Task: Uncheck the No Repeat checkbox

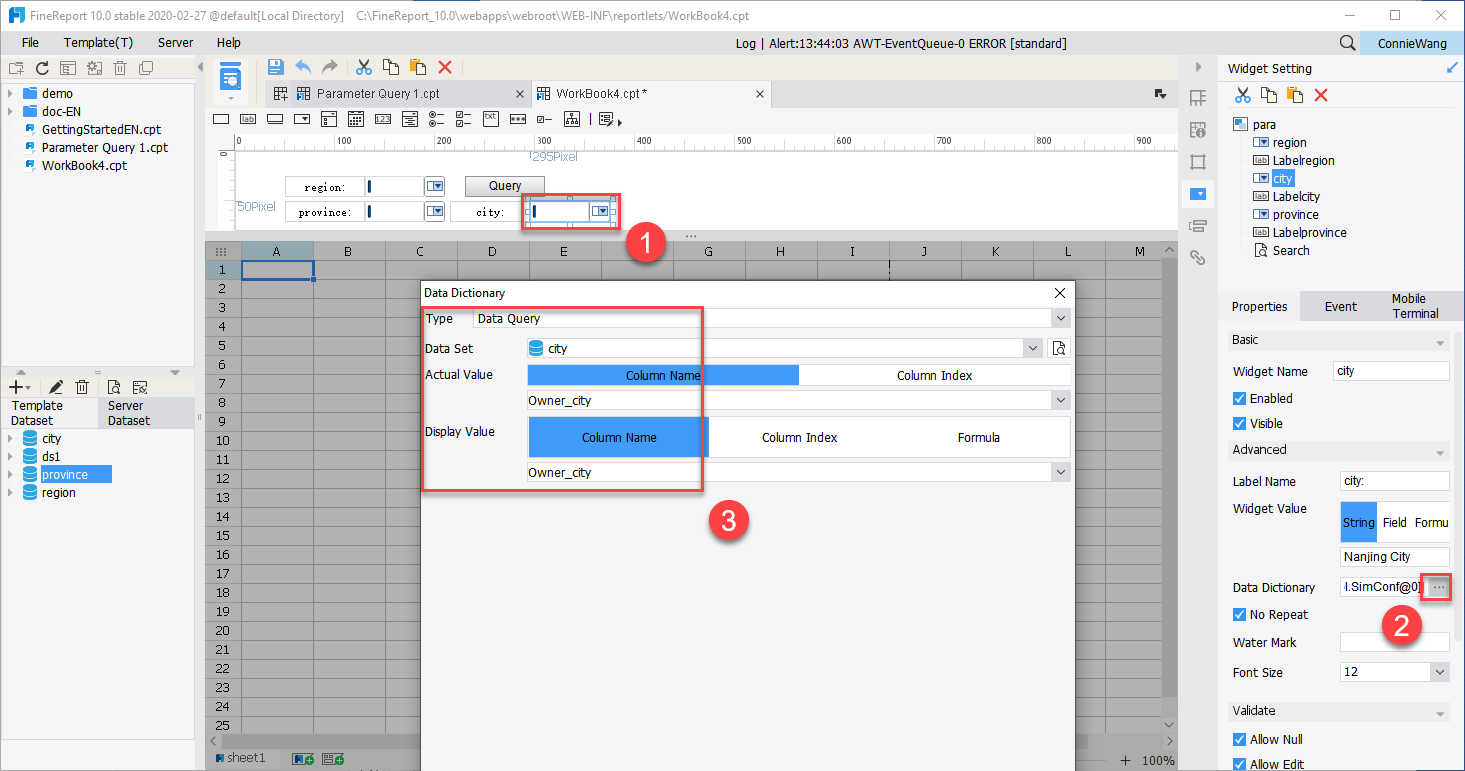Action: tap(1240, 614)
